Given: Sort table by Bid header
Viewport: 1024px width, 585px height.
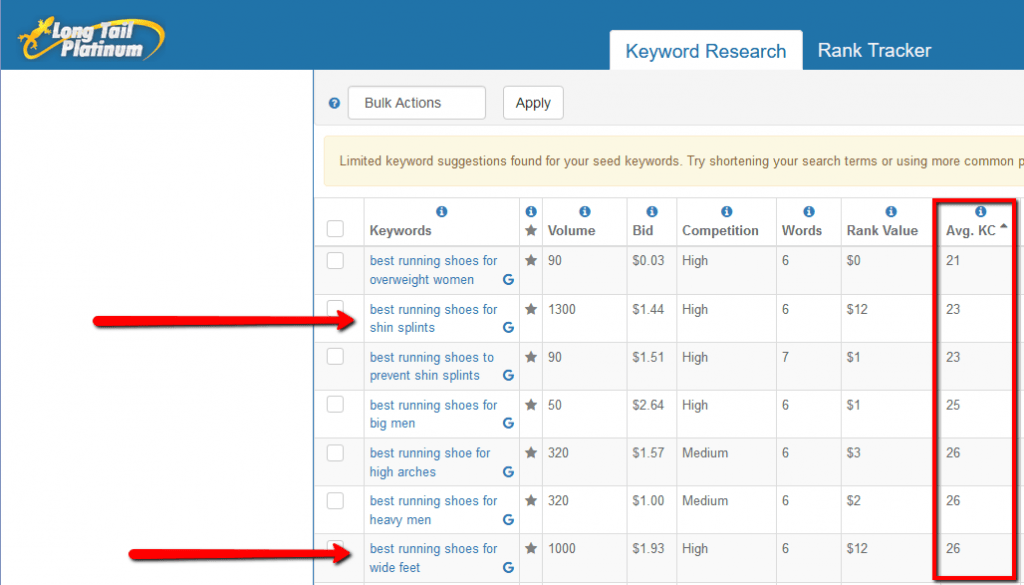Looking at the screenshot, I should click(x=643, y=230).
